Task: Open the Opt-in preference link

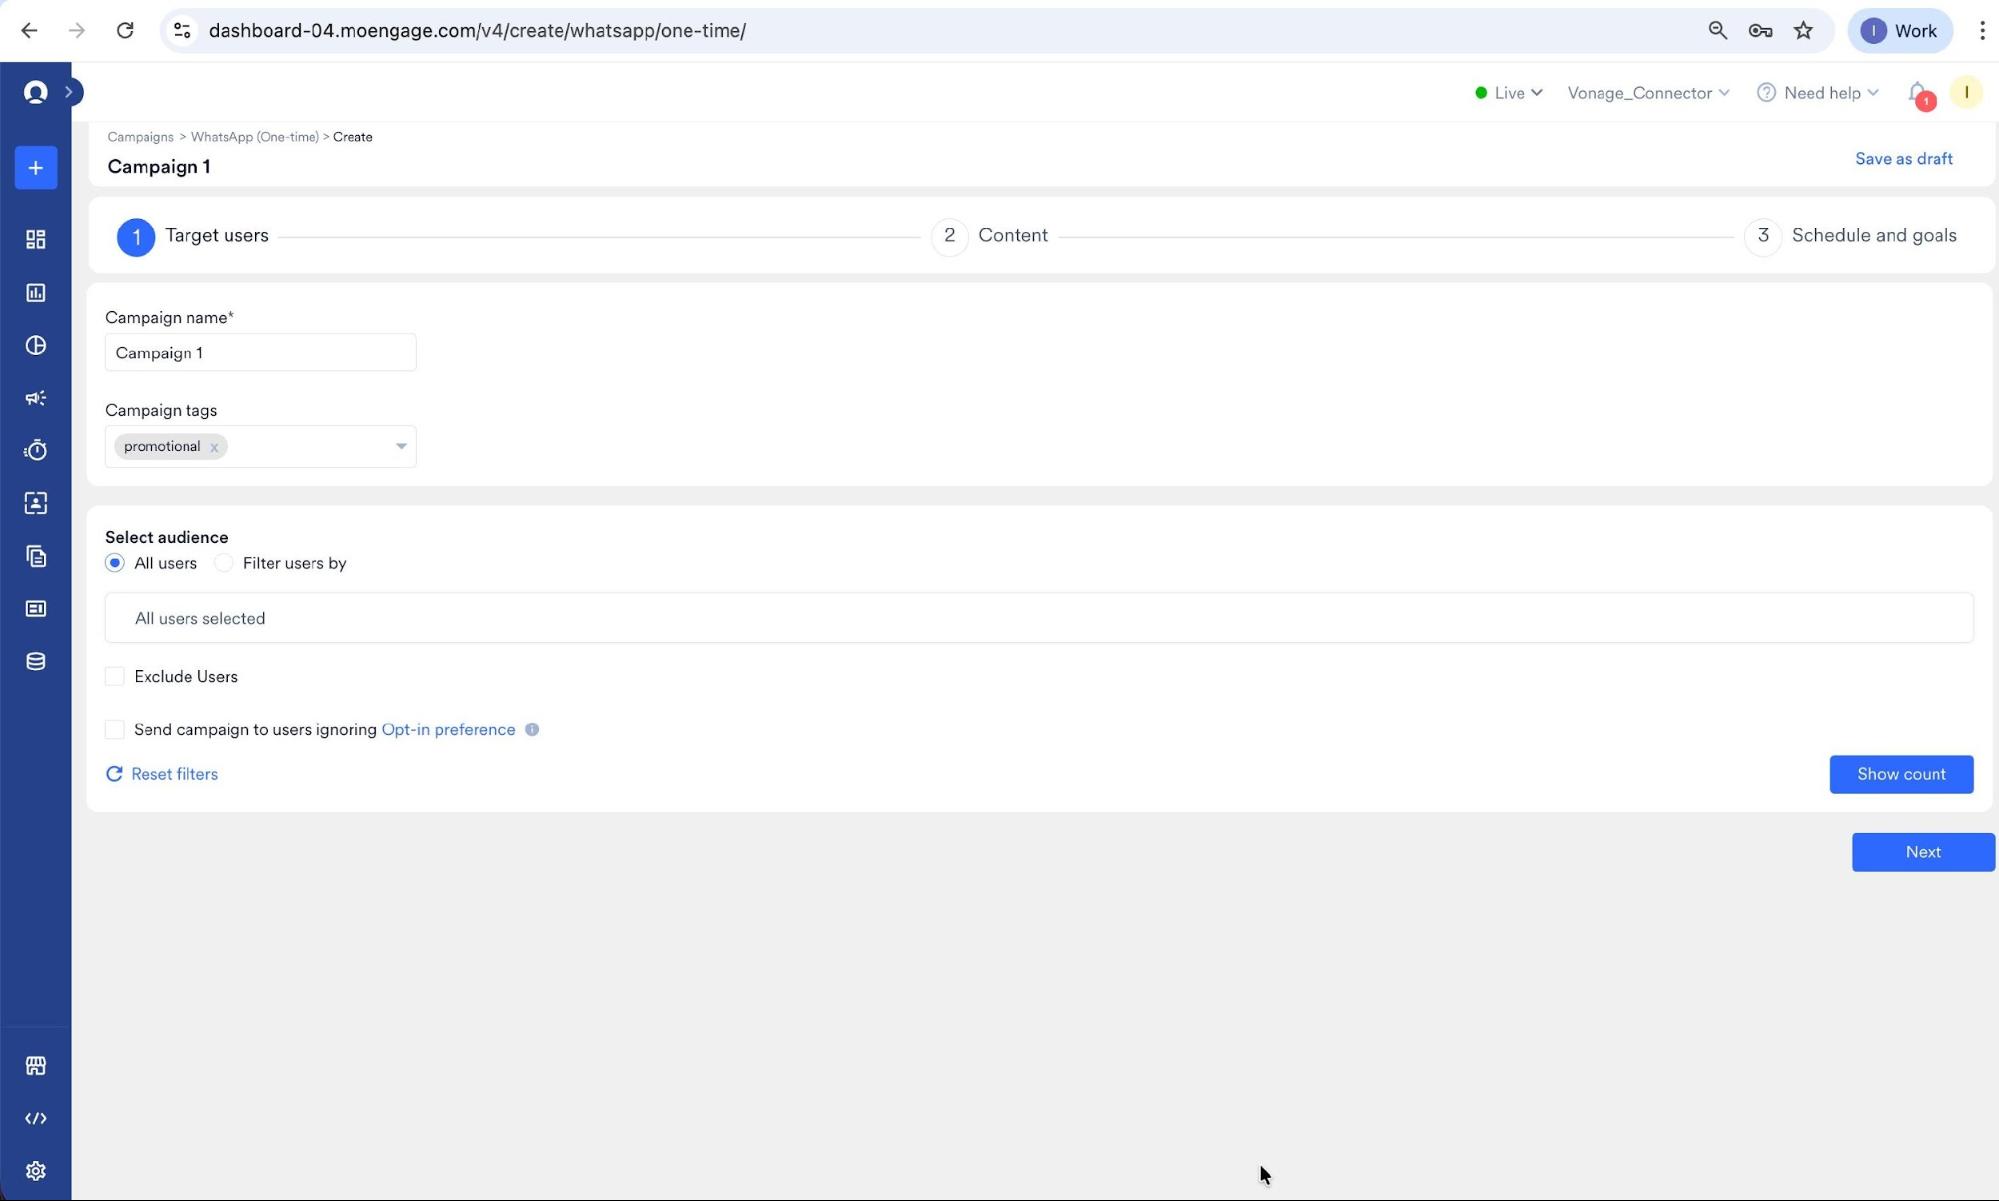Action: 448,730
